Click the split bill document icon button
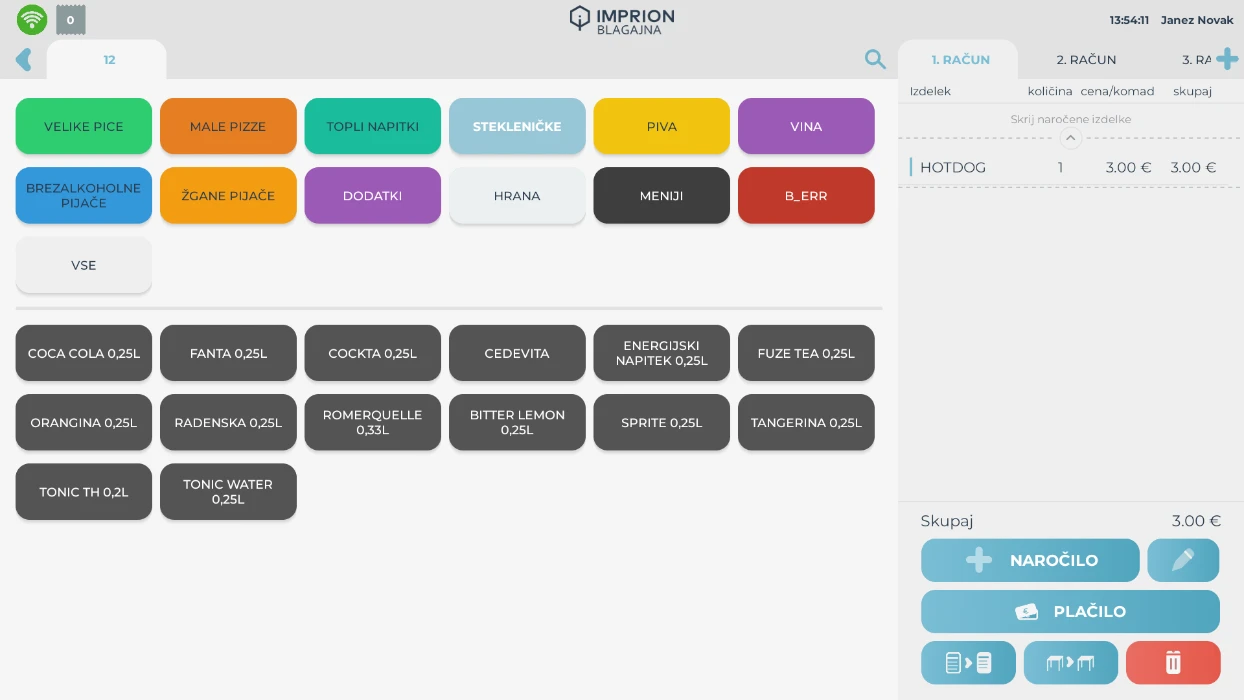The image size is (1244, 700). (968, 662)
